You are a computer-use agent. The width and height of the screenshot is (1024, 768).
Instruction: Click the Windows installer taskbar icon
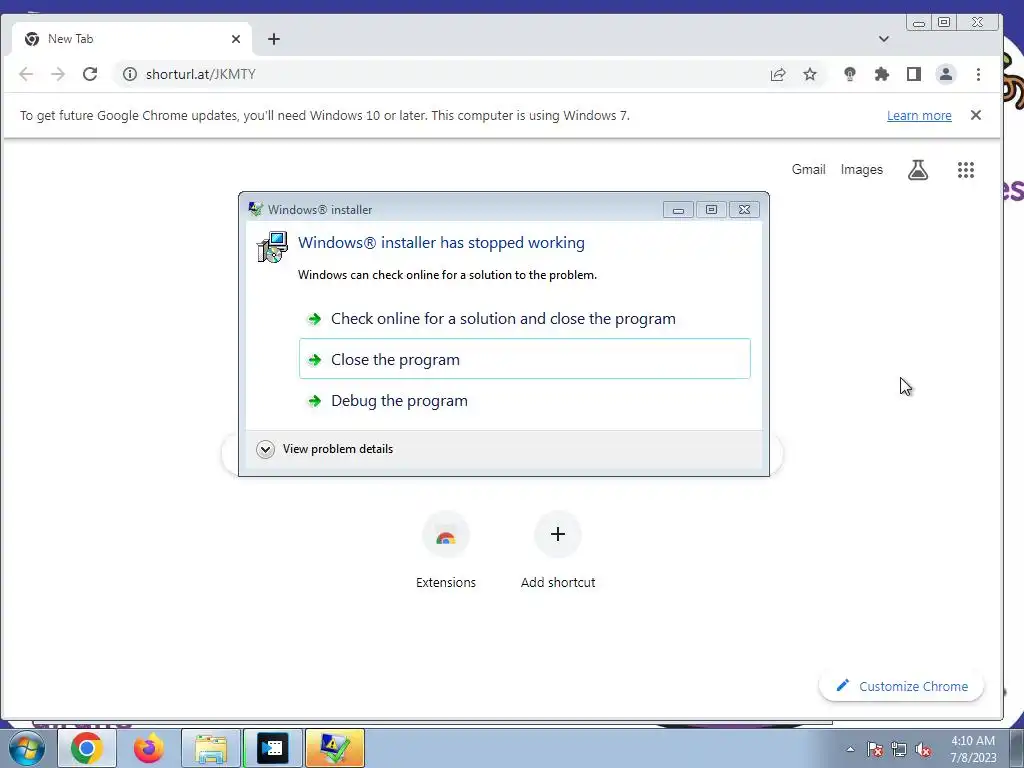pyautogui.click(x=334, y=748)
